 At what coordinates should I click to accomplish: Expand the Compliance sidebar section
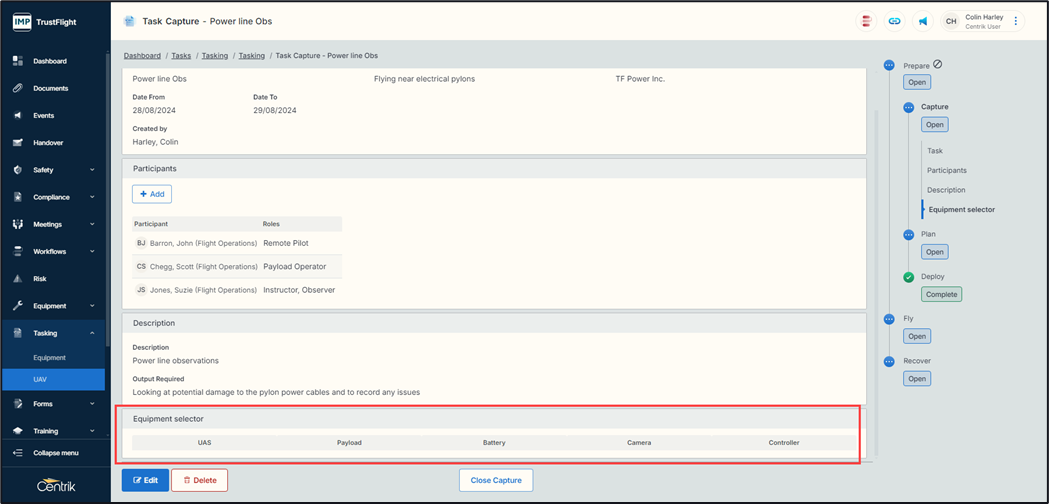92,197
